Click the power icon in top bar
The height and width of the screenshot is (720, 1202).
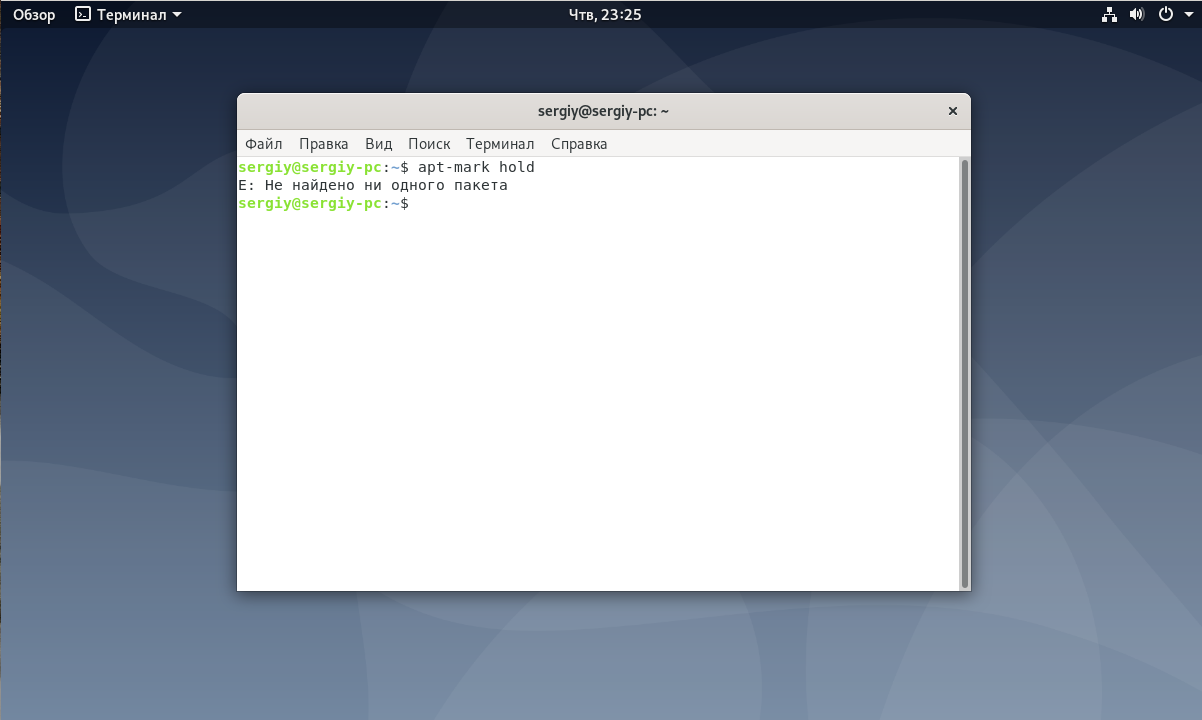[1165, 15]
